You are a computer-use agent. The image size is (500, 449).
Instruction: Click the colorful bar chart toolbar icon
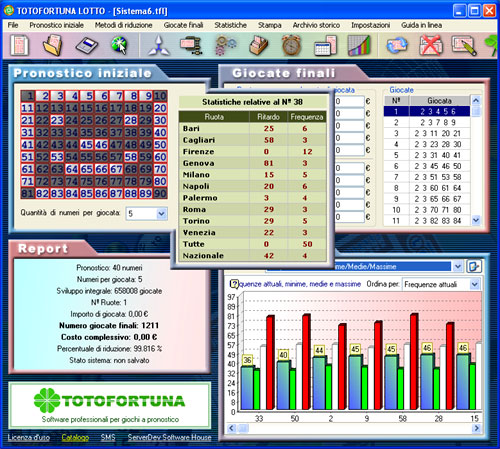click(x=359, y=45)
